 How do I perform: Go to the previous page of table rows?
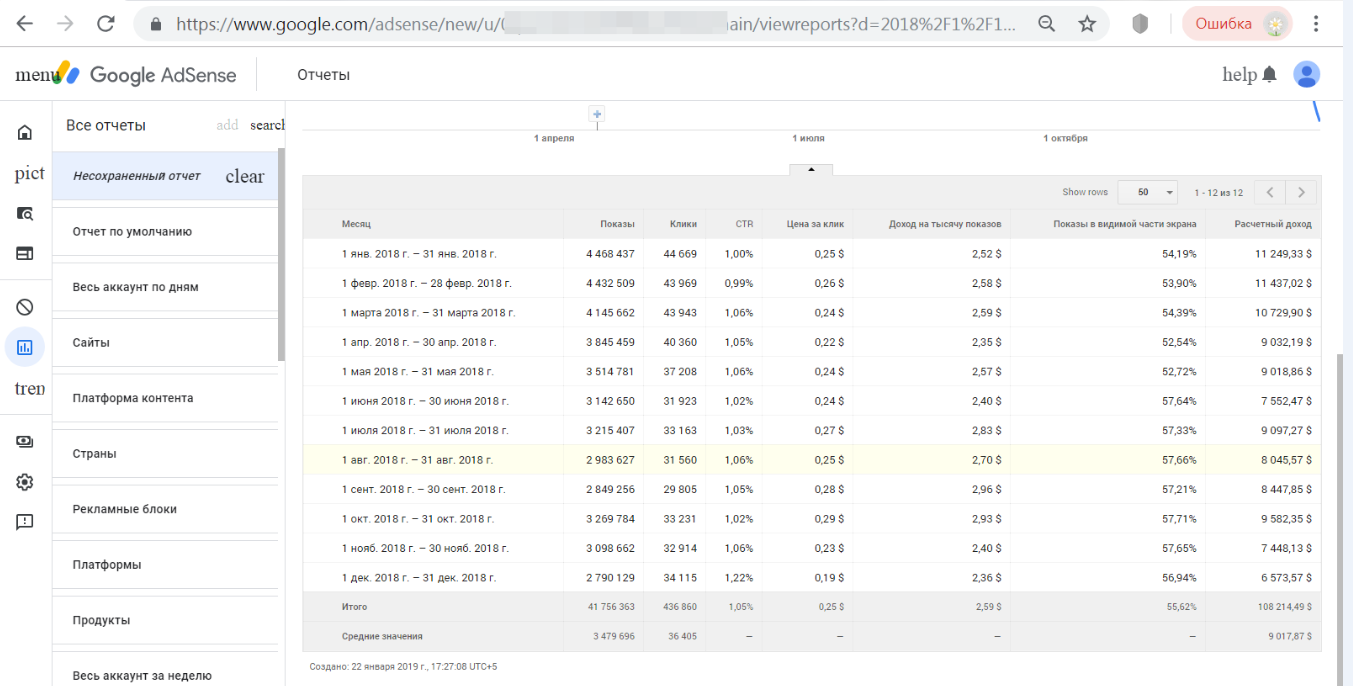[x=1269, y=192]
